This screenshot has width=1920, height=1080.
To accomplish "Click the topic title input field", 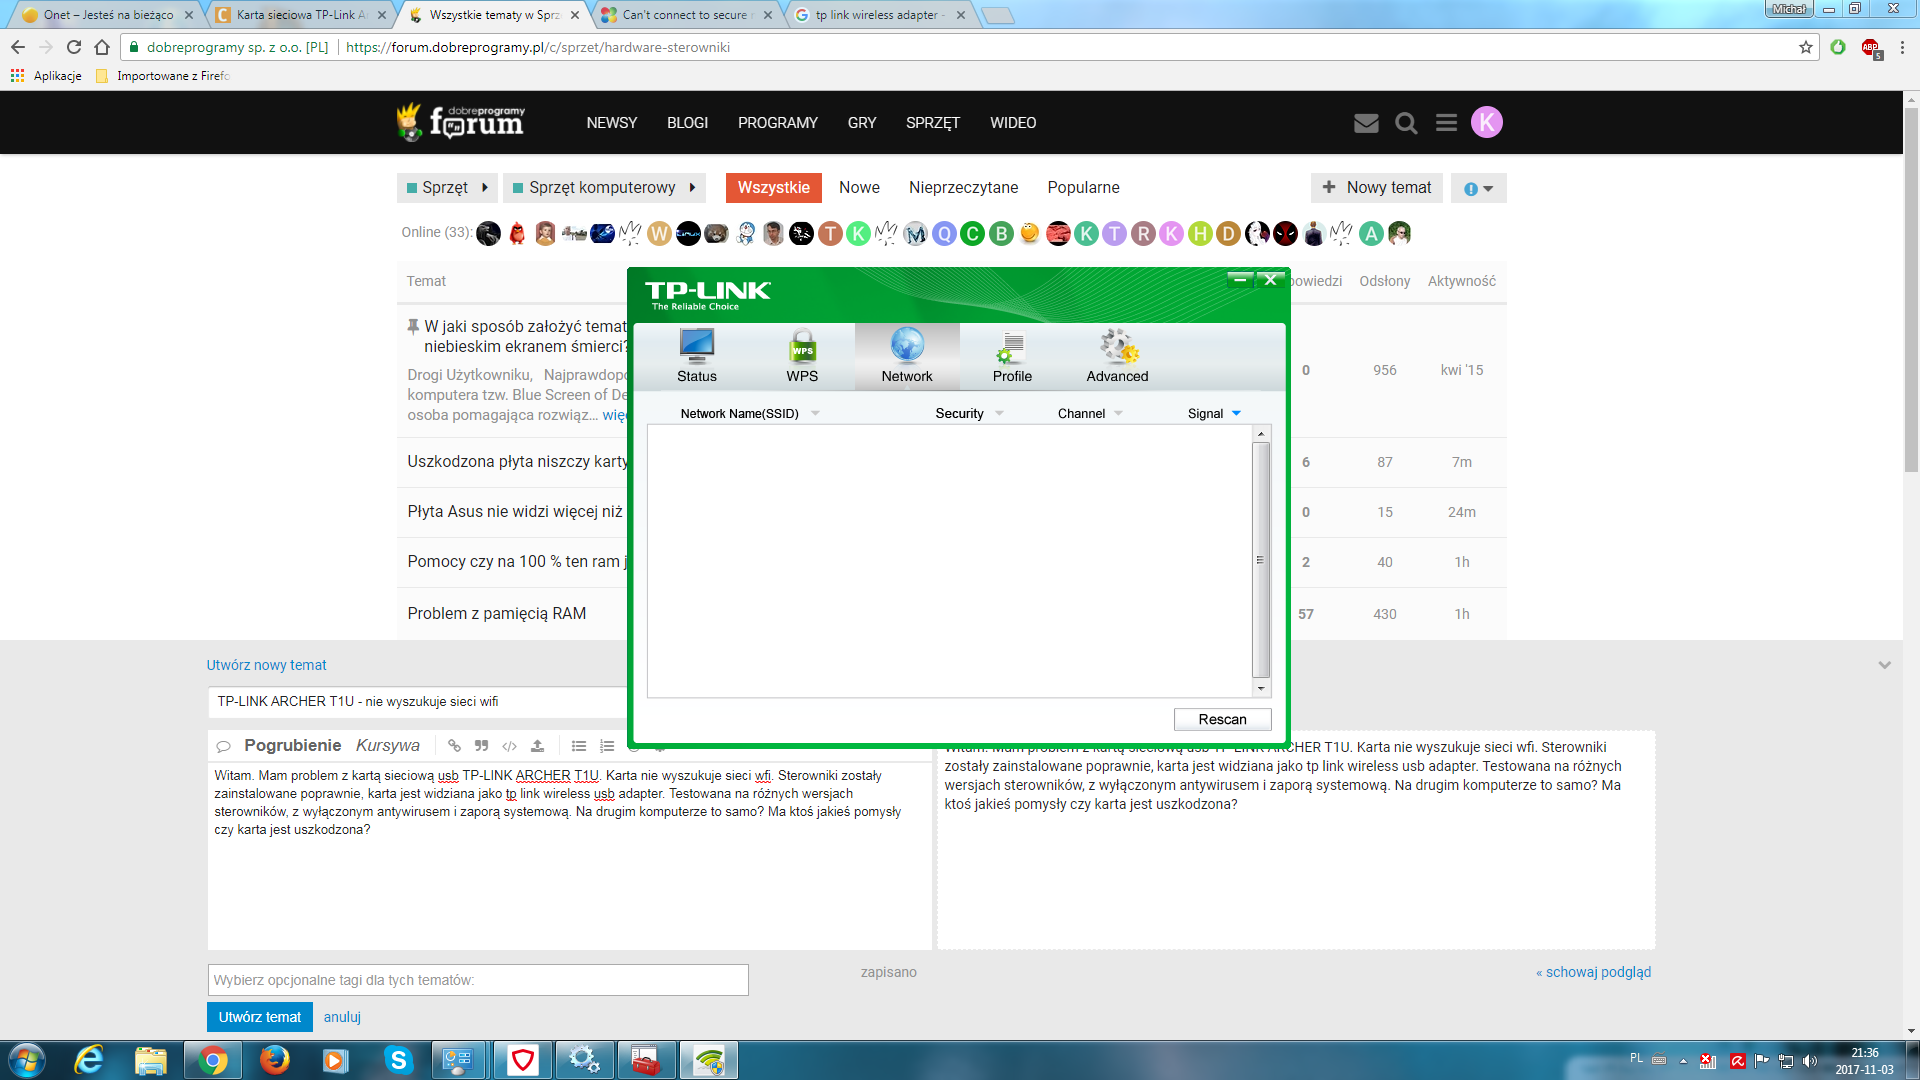I will click(x=418, y=702).
